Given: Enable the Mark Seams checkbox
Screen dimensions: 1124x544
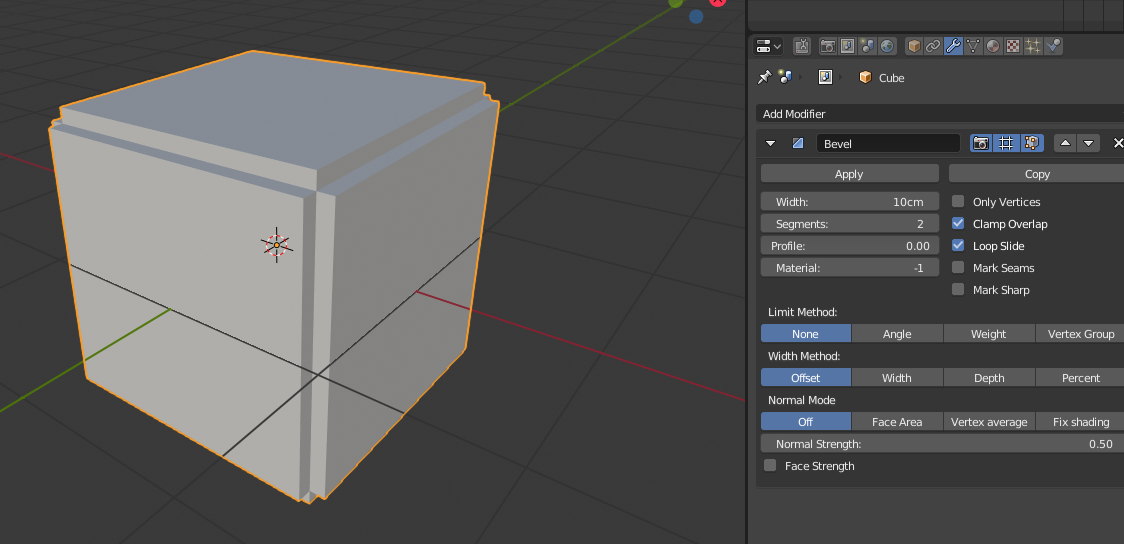Looking at the screenshot, I should pos(958,267).
